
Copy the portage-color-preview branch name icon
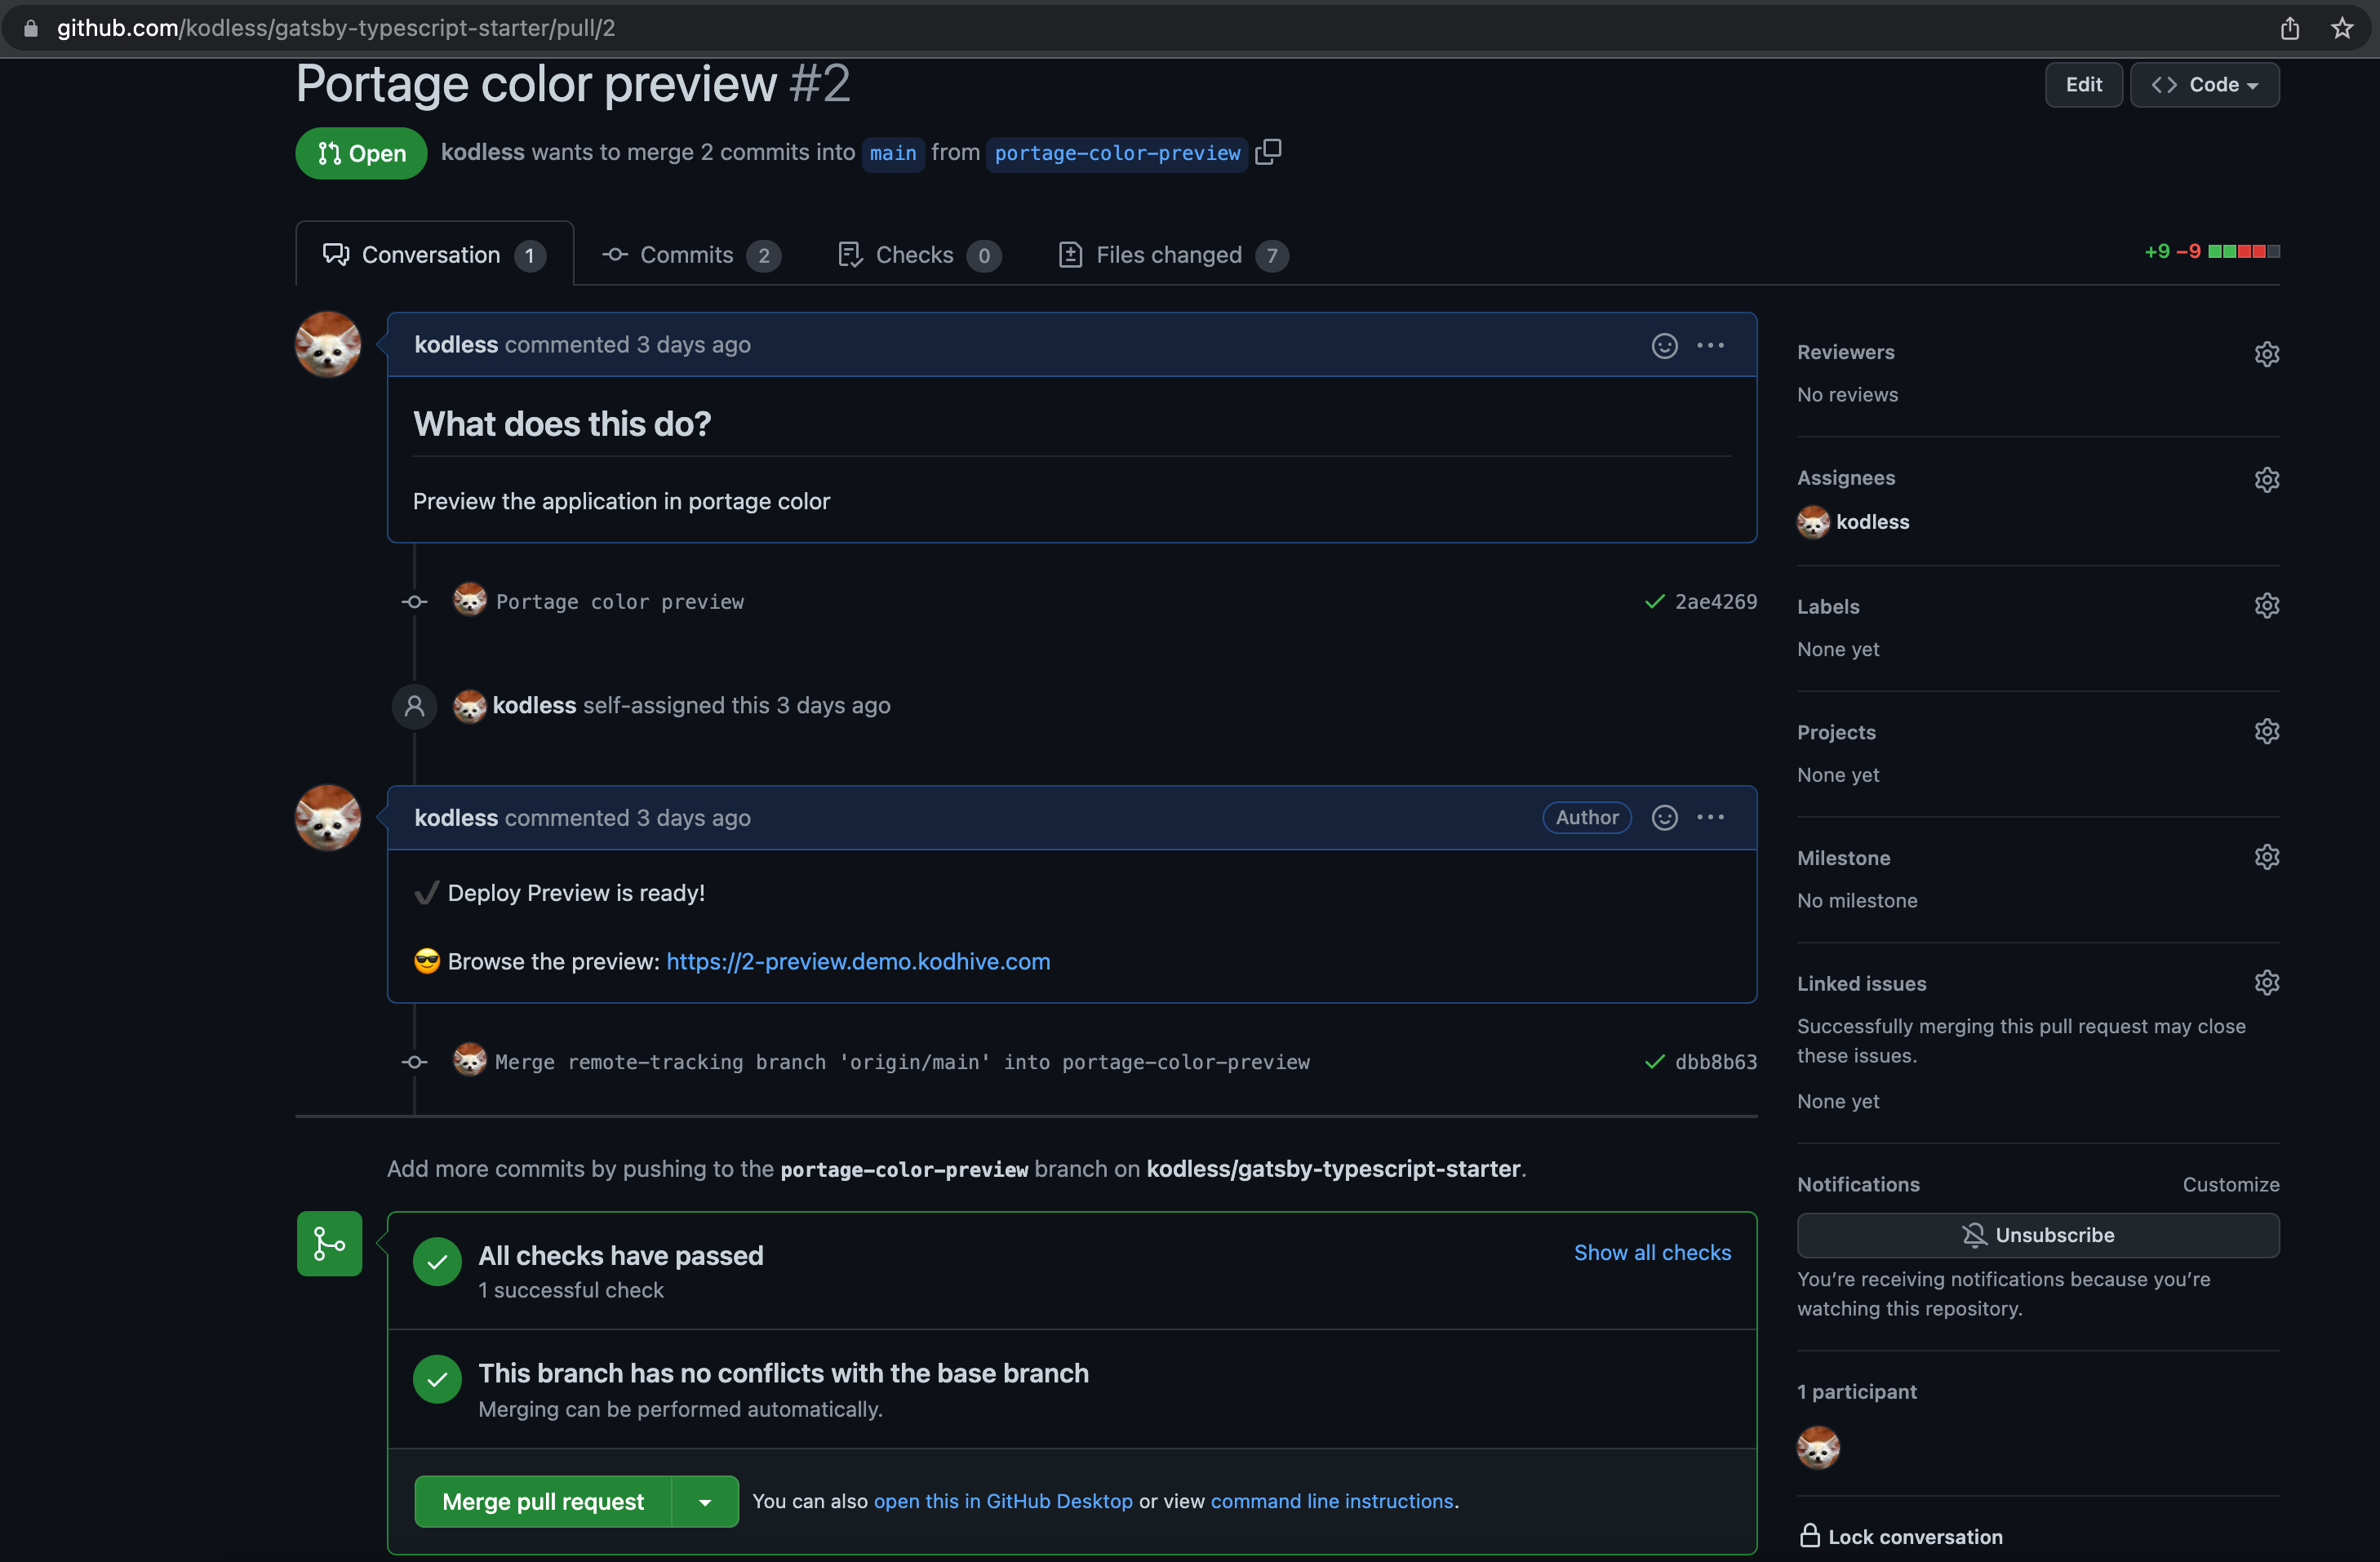point(1268,152)
